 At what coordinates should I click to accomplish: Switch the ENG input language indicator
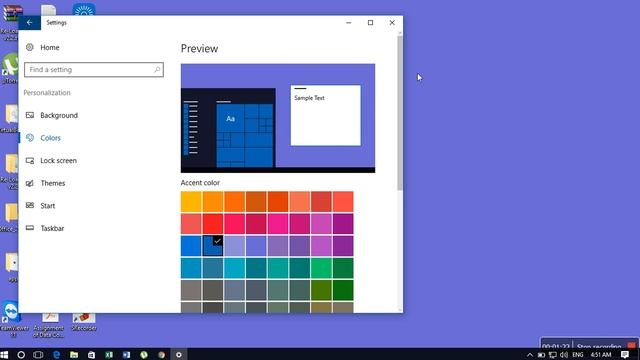[578, 355]
